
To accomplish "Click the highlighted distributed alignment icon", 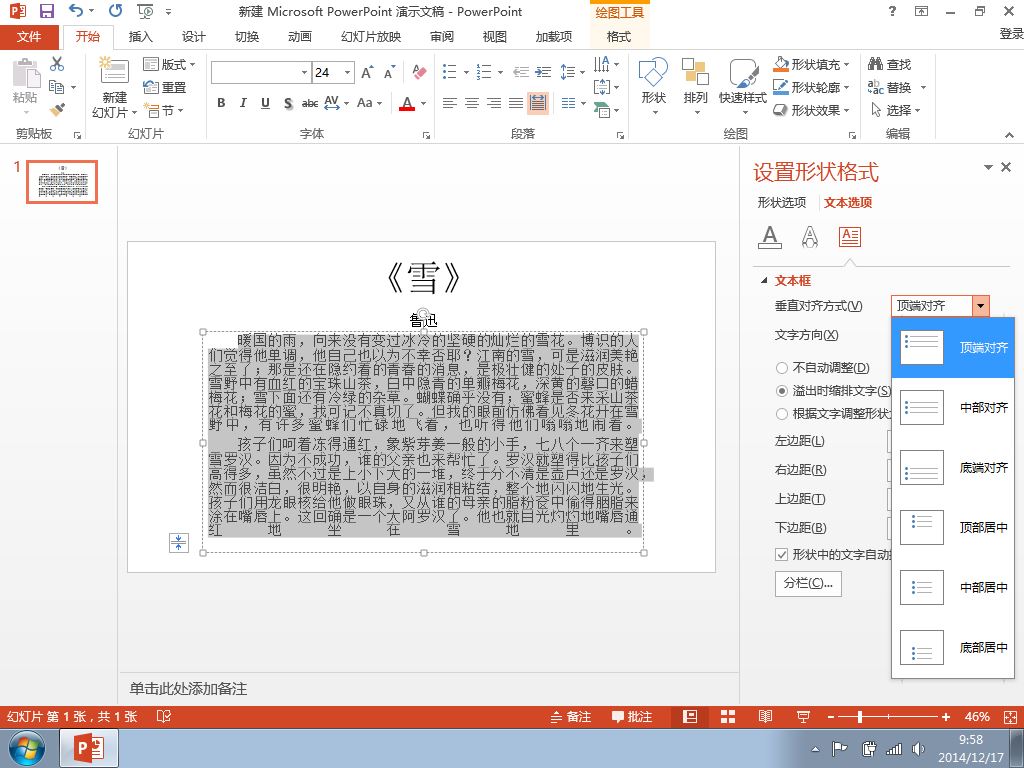I will click(537, 103).
